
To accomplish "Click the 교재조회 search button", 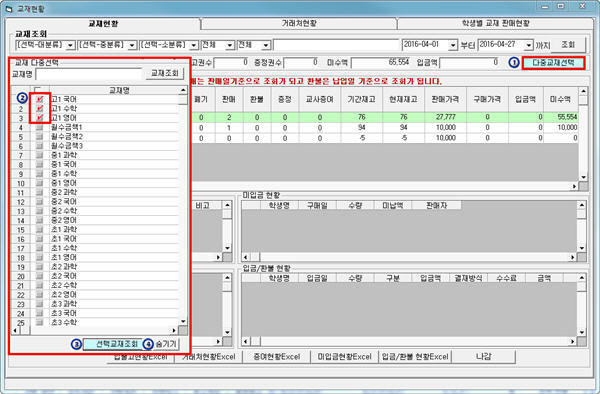I will [165, 73].
